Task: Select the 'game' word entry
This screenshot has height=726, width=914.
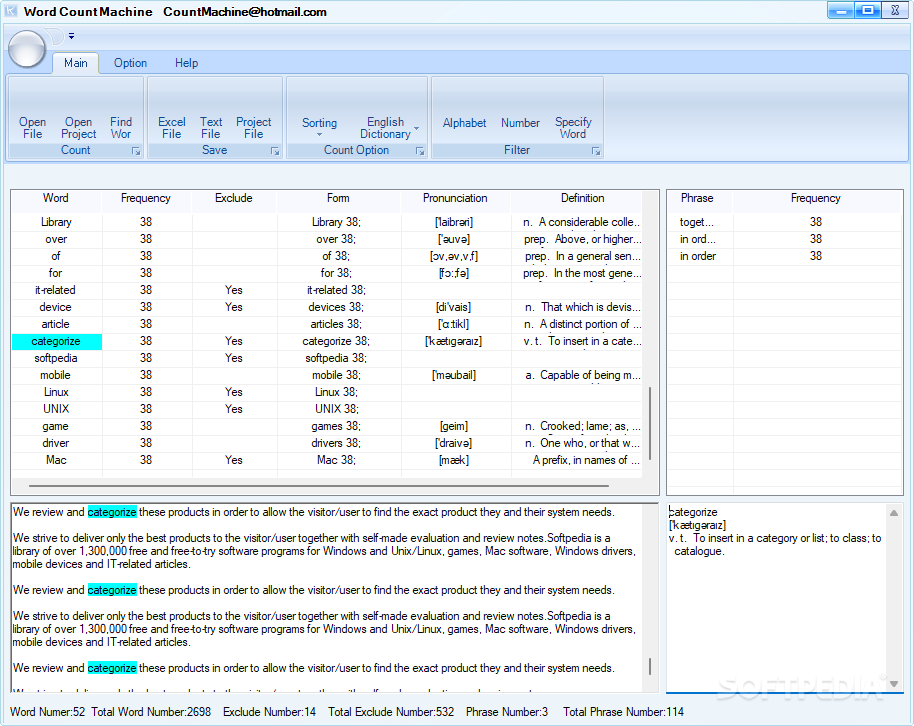Action: coord(56,426)
